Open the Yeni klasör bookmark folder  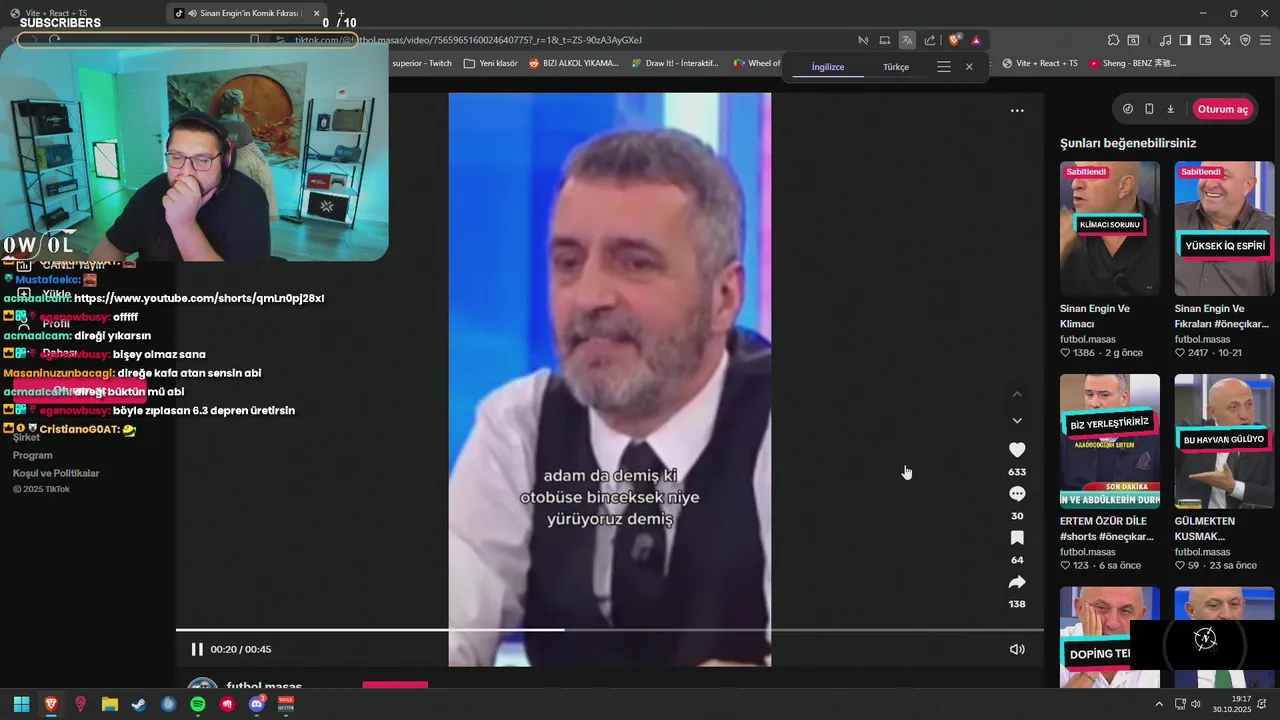[490, 63]
